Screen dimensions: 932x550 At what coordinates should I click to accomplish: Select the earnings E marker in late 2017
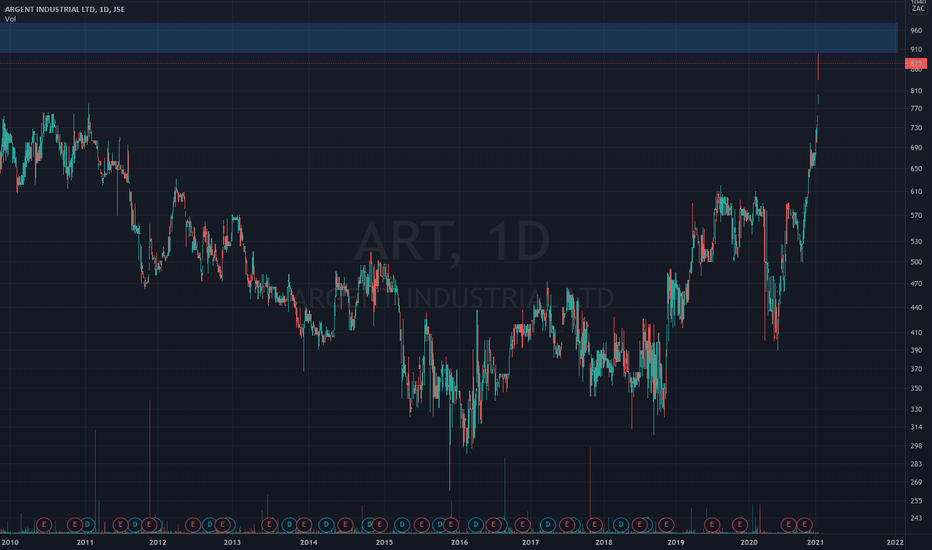[x=594, y=524]
